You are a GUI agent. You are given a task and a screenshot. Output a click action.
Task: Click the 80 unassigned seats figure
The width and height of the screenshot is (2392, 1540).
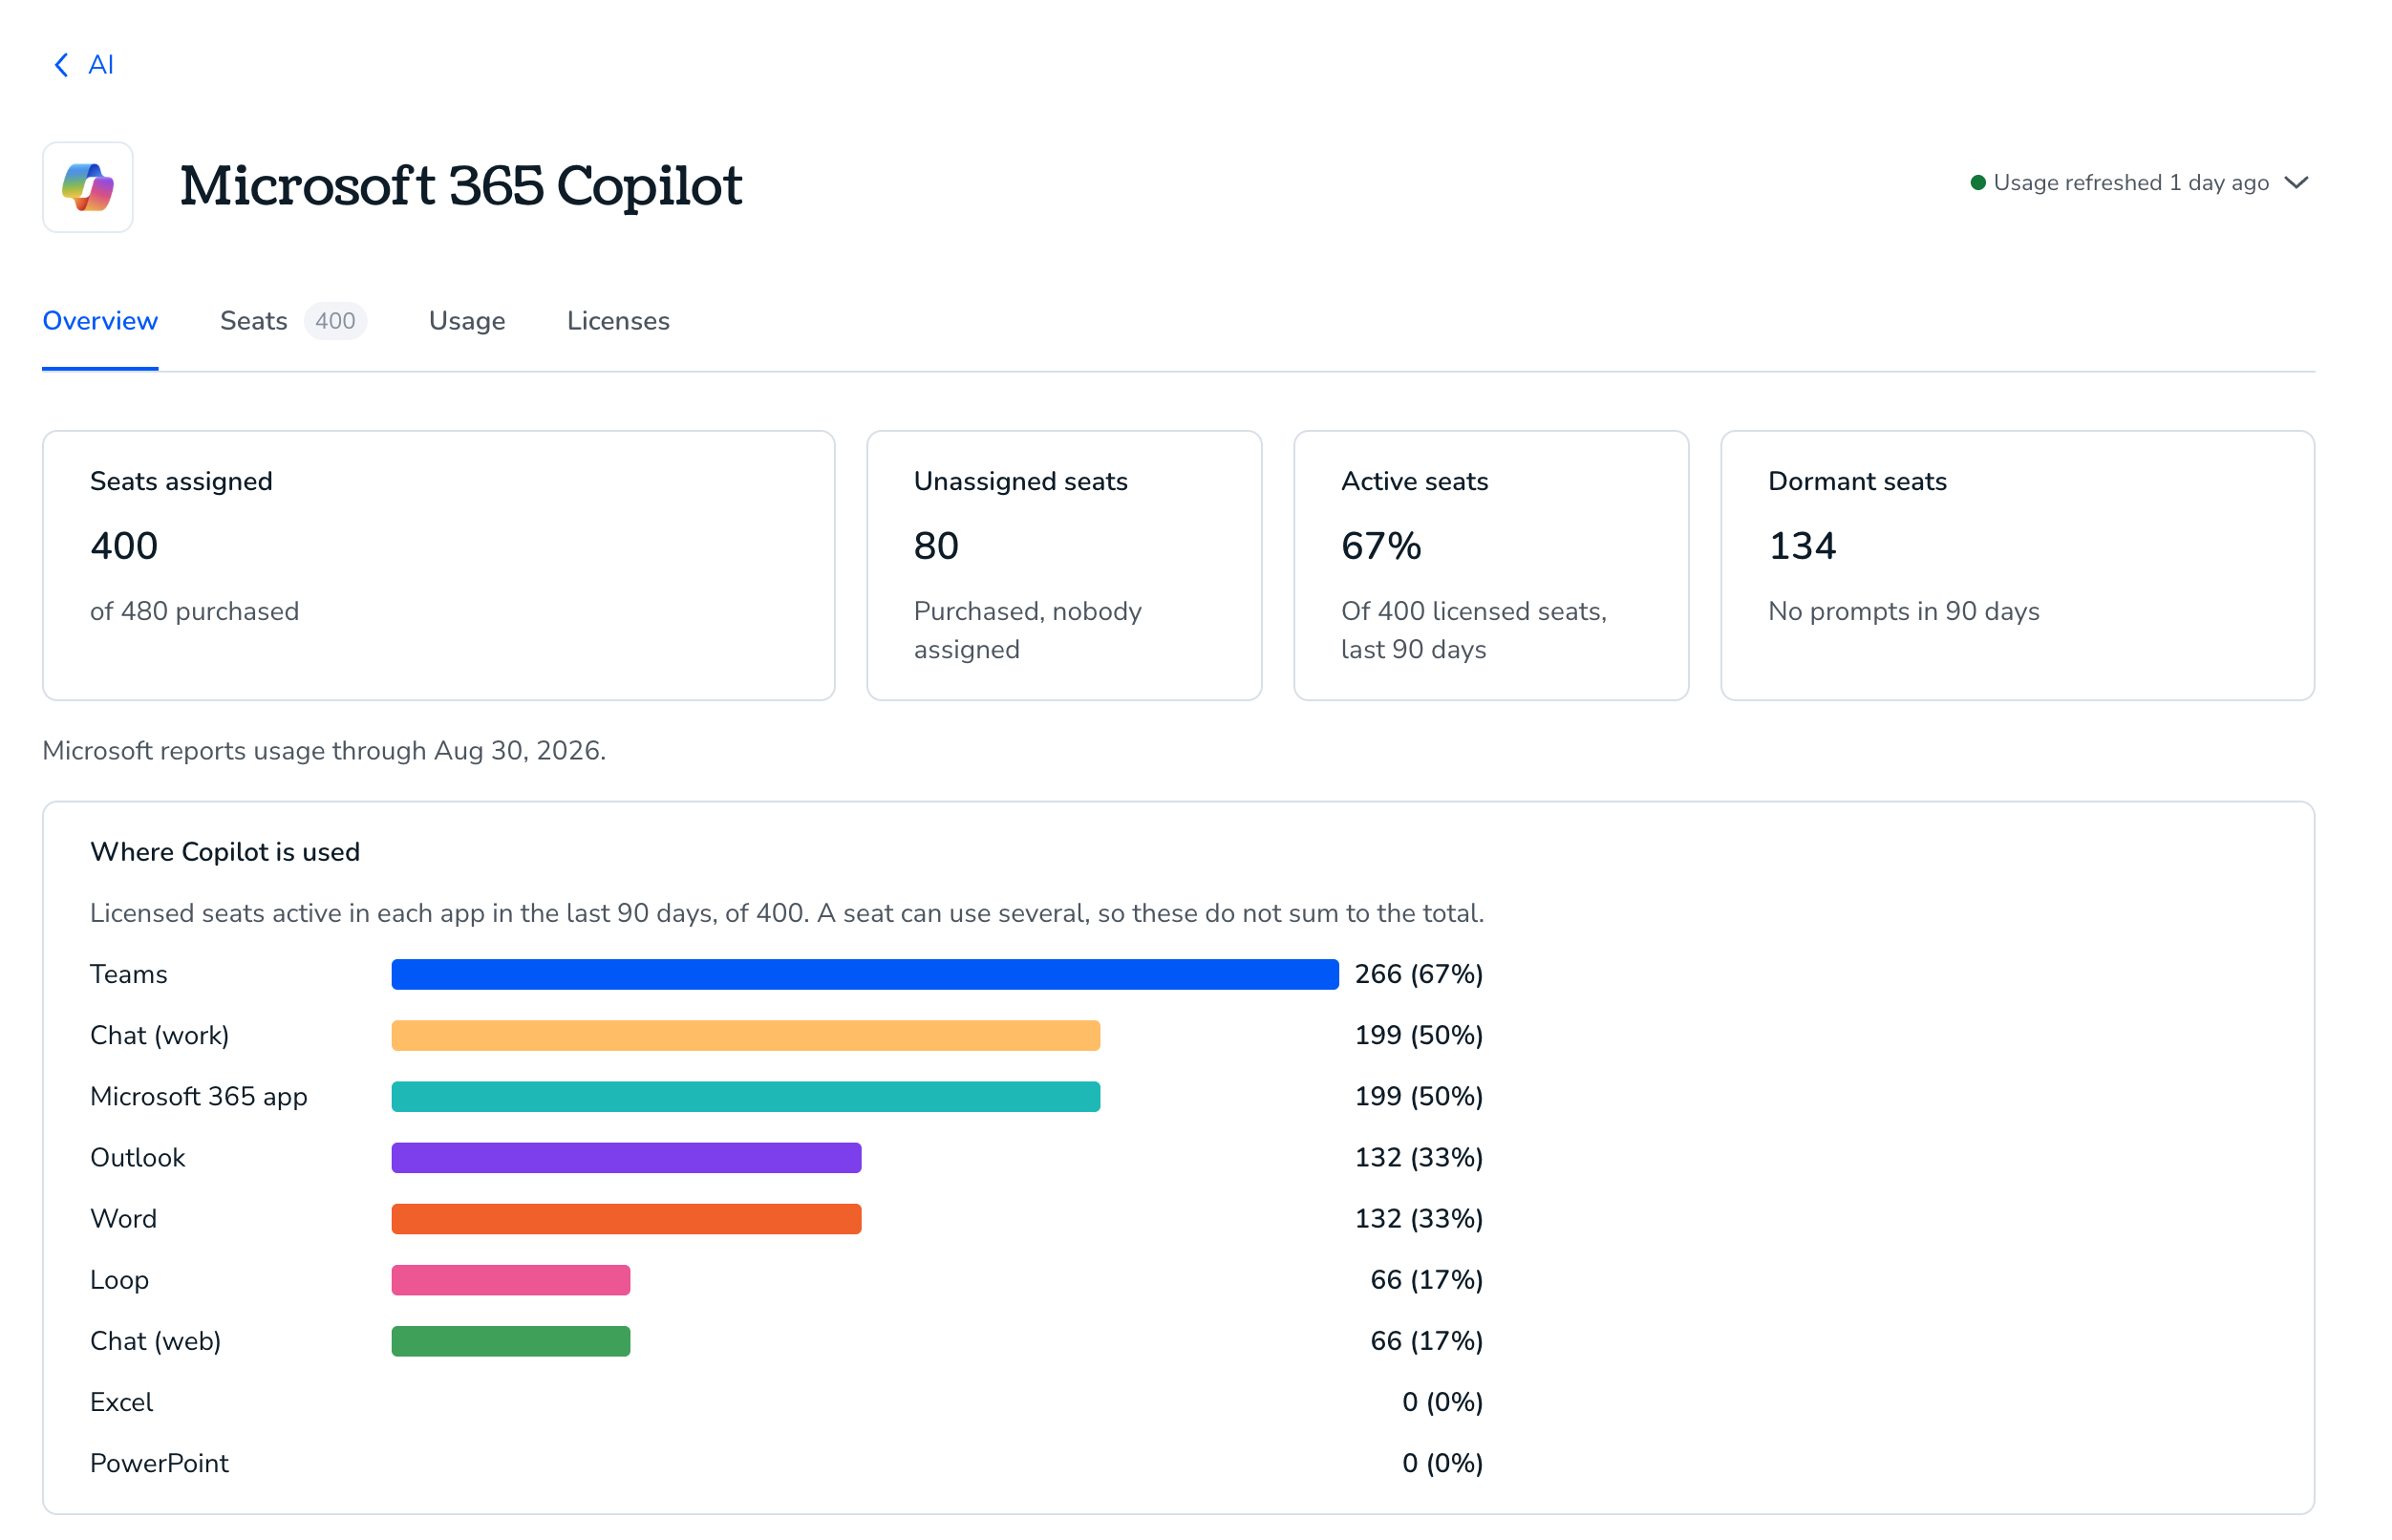coord(936,546)
